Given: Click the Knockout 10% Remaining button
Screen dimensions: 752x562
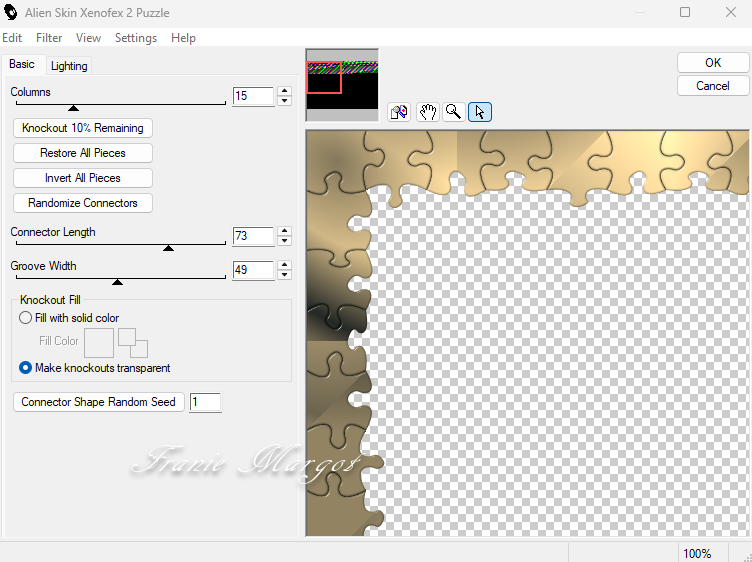Looking at the screenshot, I should point(83,128).
